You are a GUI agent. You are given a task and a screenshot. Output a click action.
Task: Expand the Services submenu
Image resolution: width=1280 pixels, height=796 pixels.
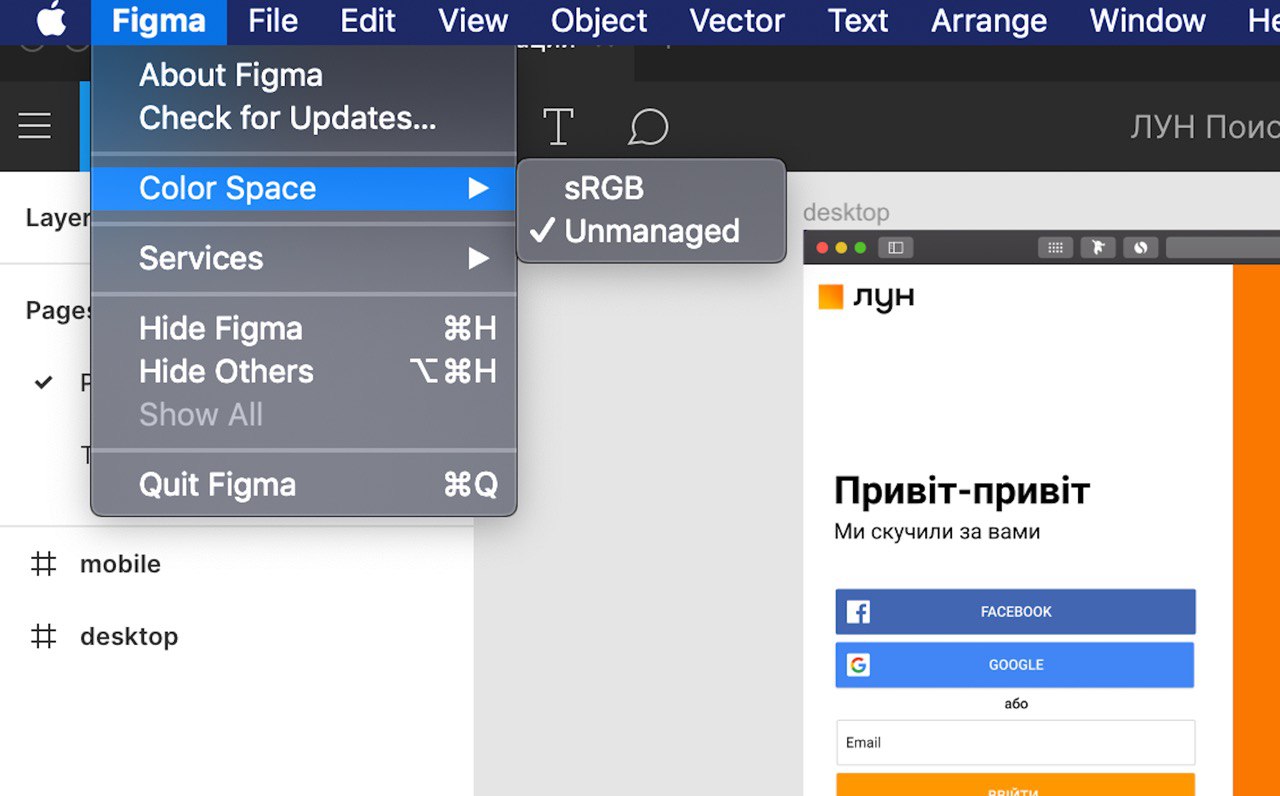point(304,258)
